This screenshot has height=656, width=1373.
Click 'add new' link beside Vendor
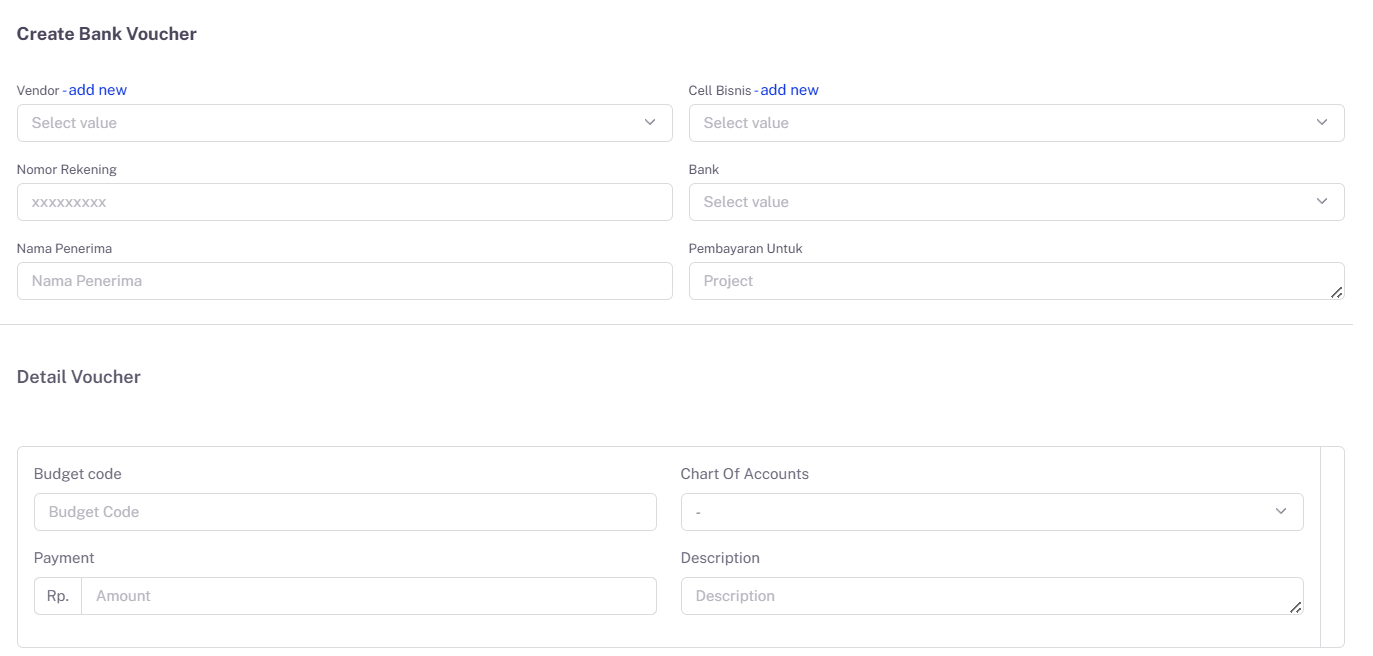tap(98, 90)
